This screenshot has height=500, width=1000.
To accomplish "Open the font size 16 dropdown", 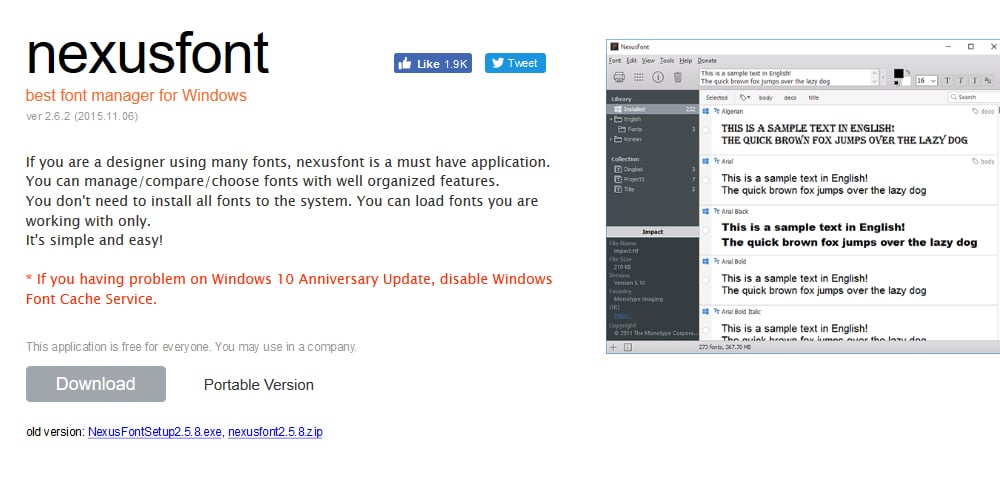I will (933, 80).
